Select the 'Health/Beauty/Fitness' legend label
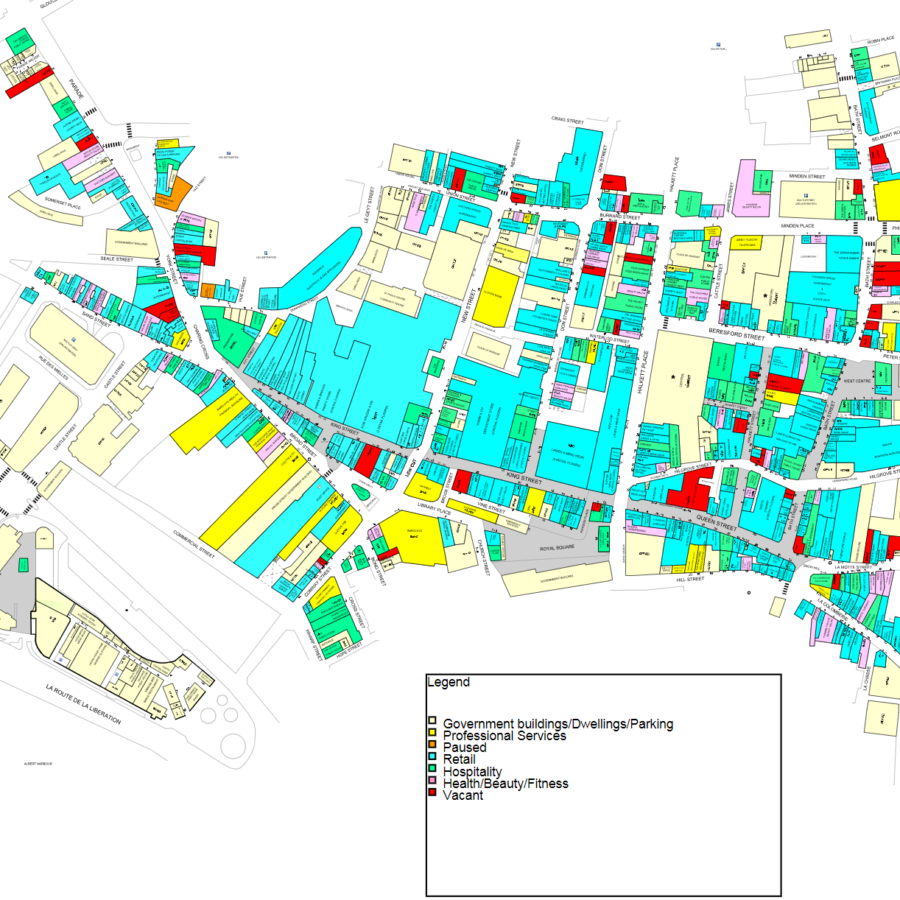Image resolution: width=900 pixels, height=900 pixels. [x=506, y=784]
